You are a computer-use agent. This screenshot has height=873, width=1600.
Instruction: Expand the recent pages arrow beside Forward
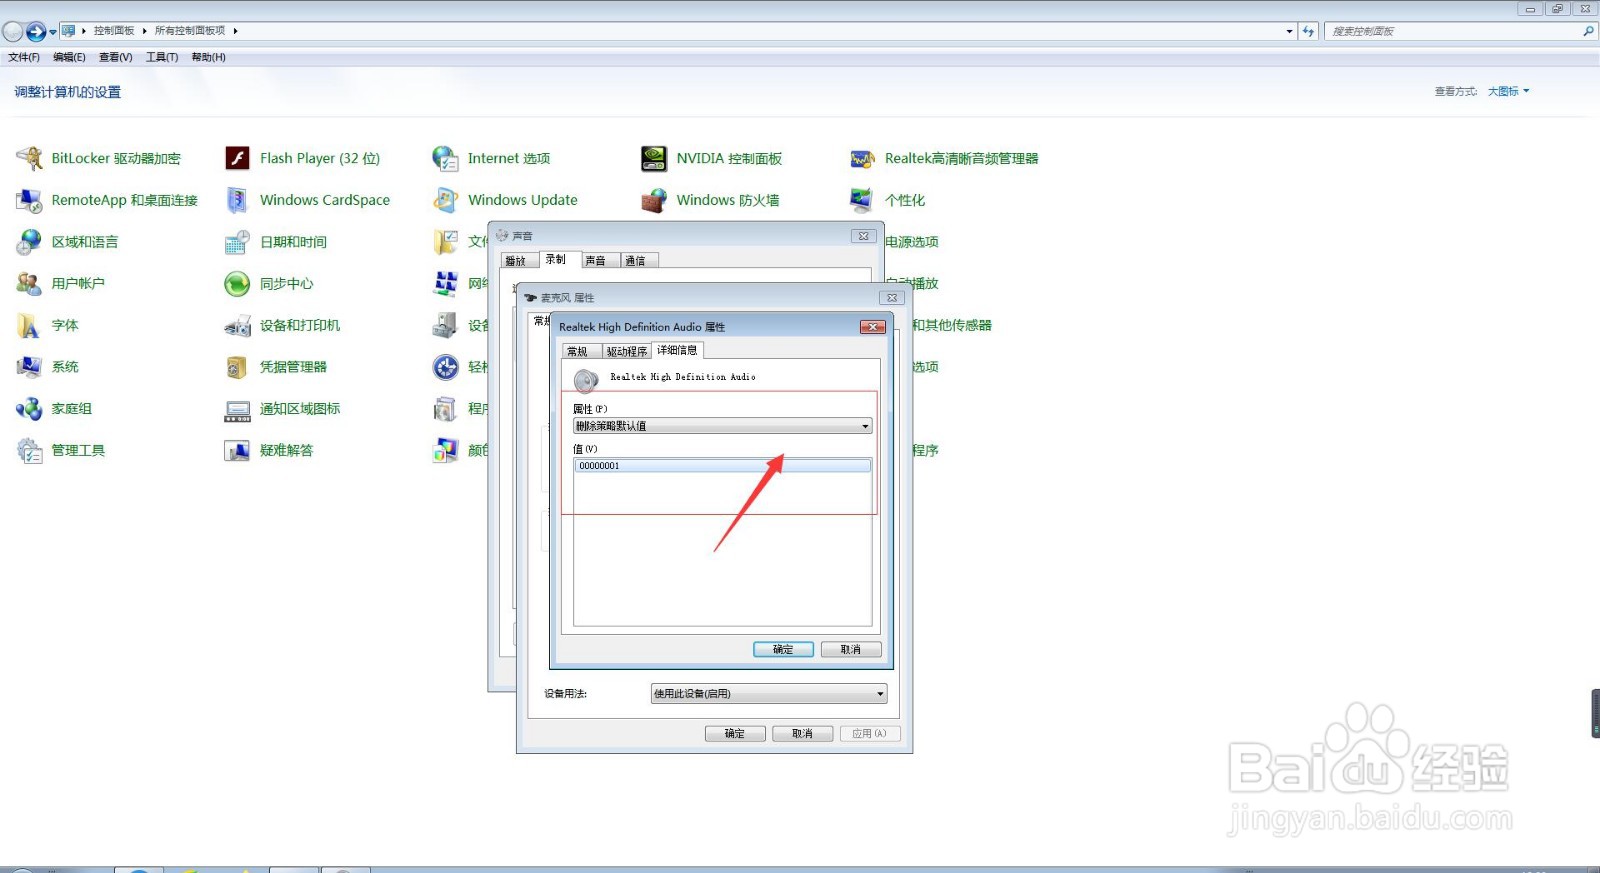(53, 32)
